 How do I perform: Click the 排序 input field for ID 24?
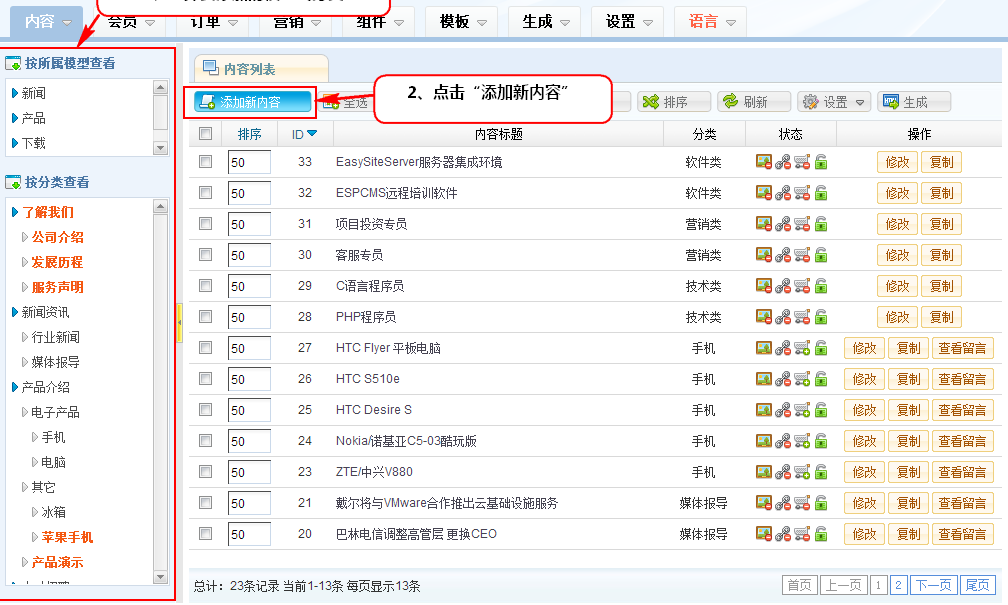249,441
